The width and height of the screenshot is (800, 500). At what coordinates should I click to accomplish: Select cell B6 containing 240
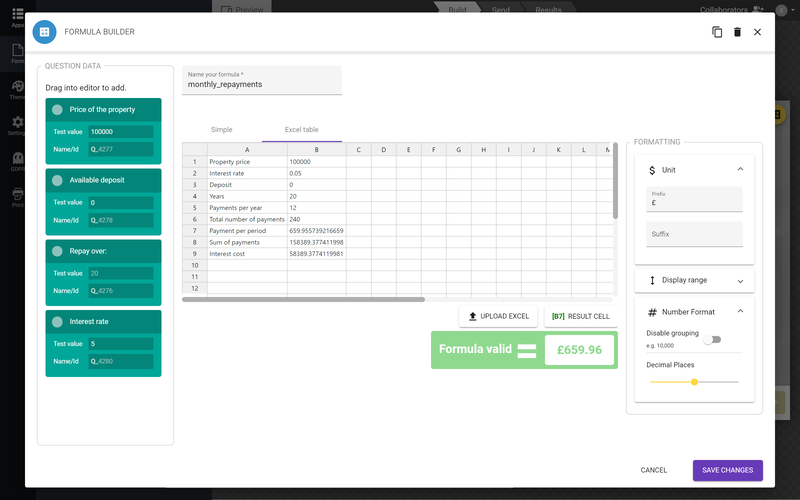pyautogui.click(x=317, y=219)
